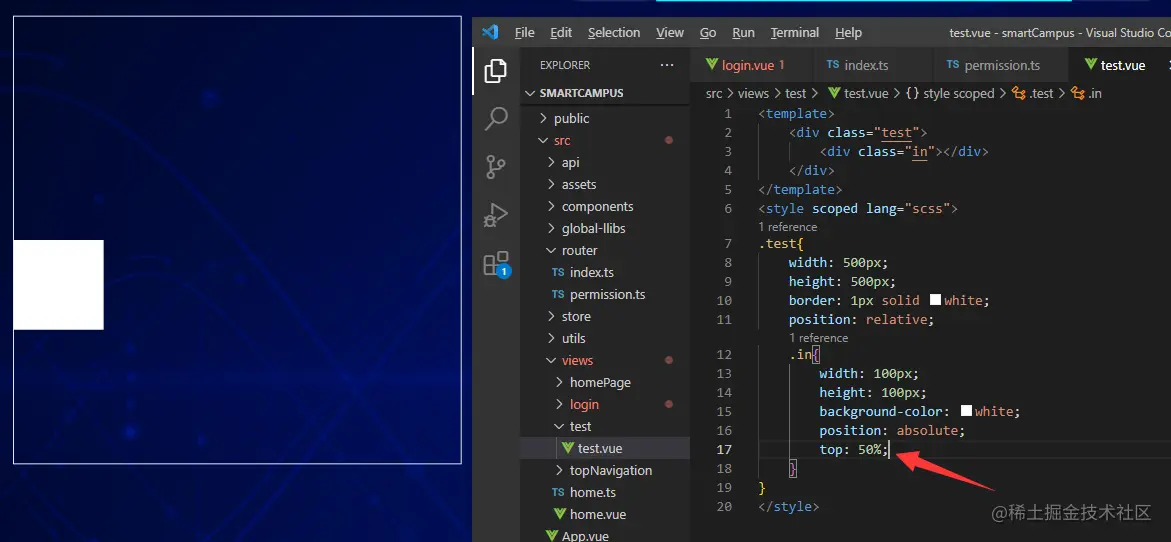
Task: Open the Source Control view
Action: 496,166
